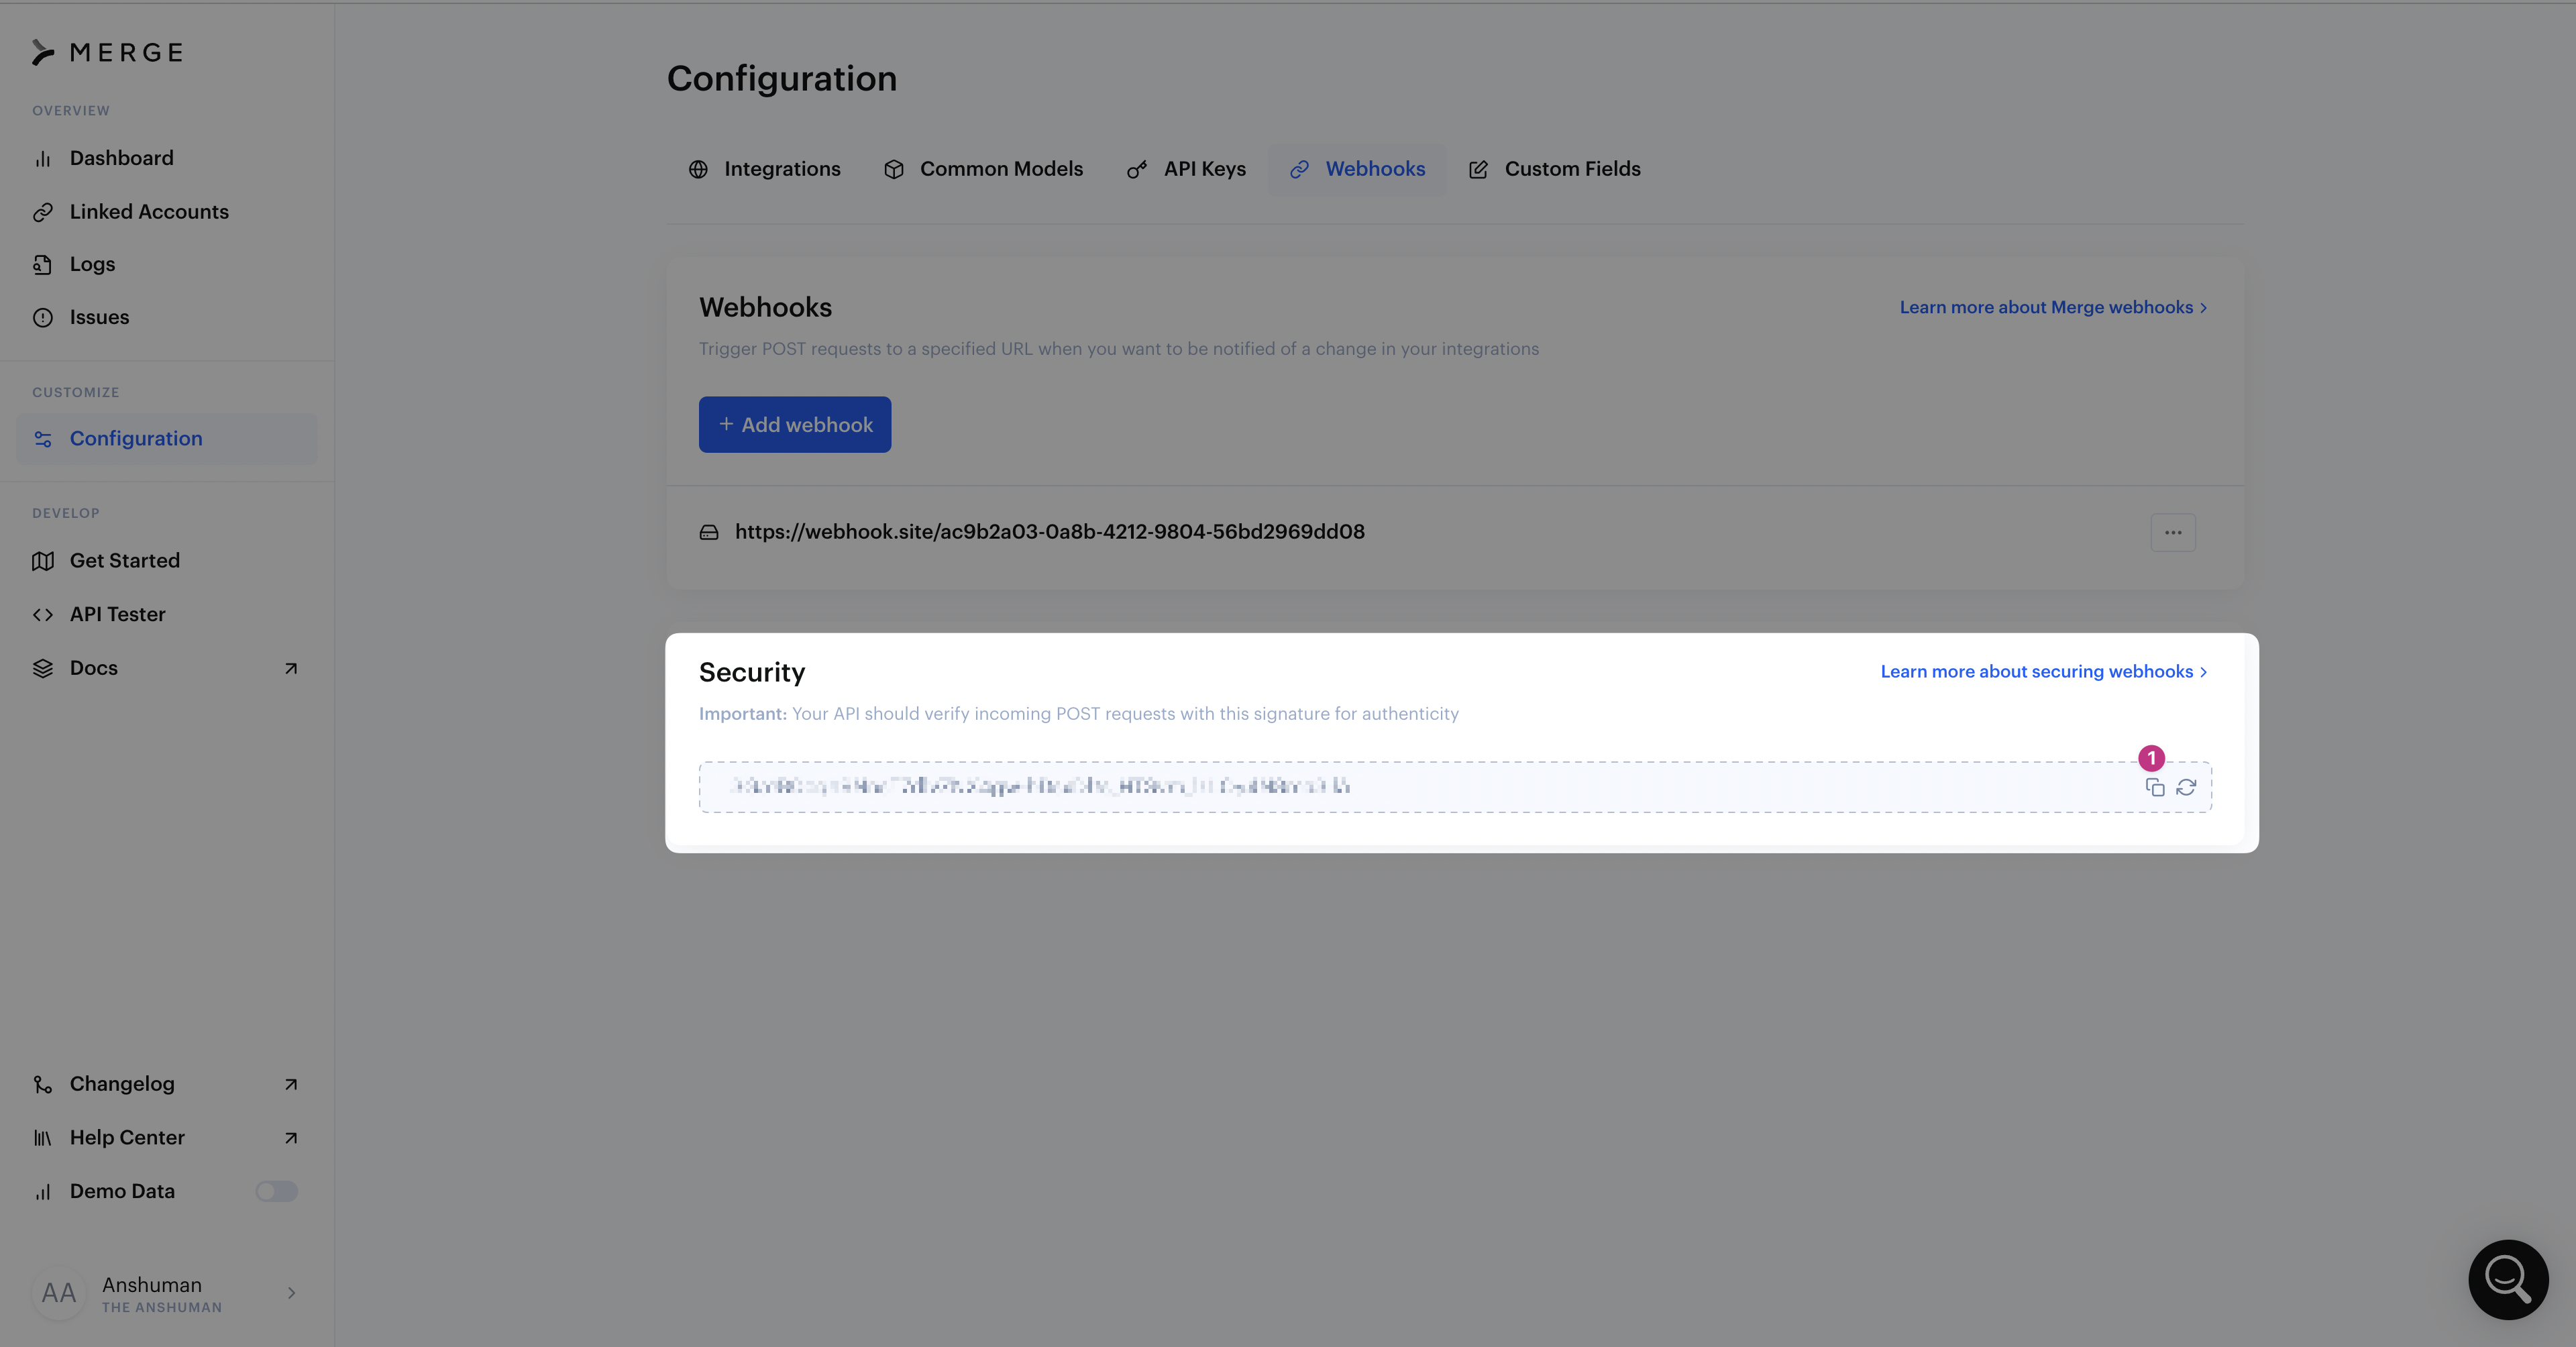2576x1347 pixels.
Task: Click the API Keys key icon
Action: (x=1137, y=170)
